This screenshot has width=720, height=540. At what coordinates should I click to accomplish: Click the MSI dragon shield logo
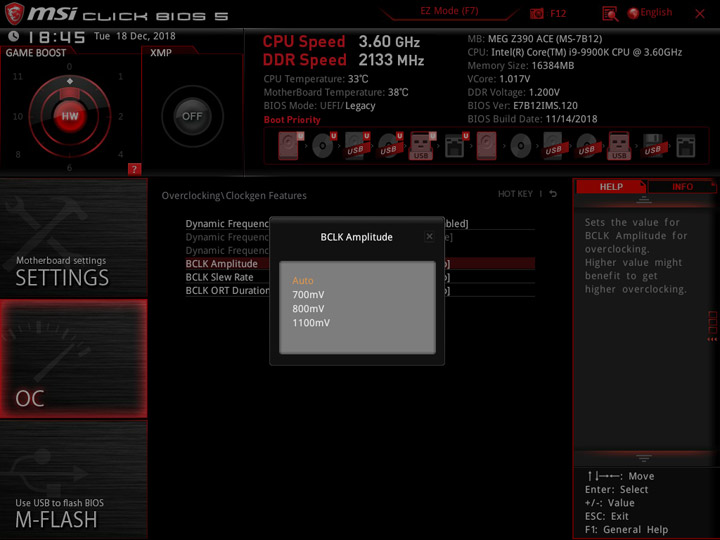click(x=14, y=13)
